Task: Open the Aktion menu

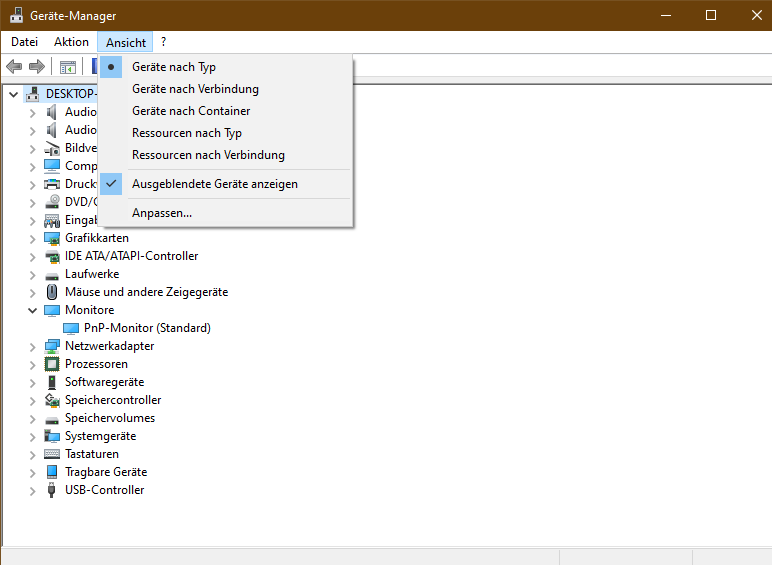Action: 71,42
